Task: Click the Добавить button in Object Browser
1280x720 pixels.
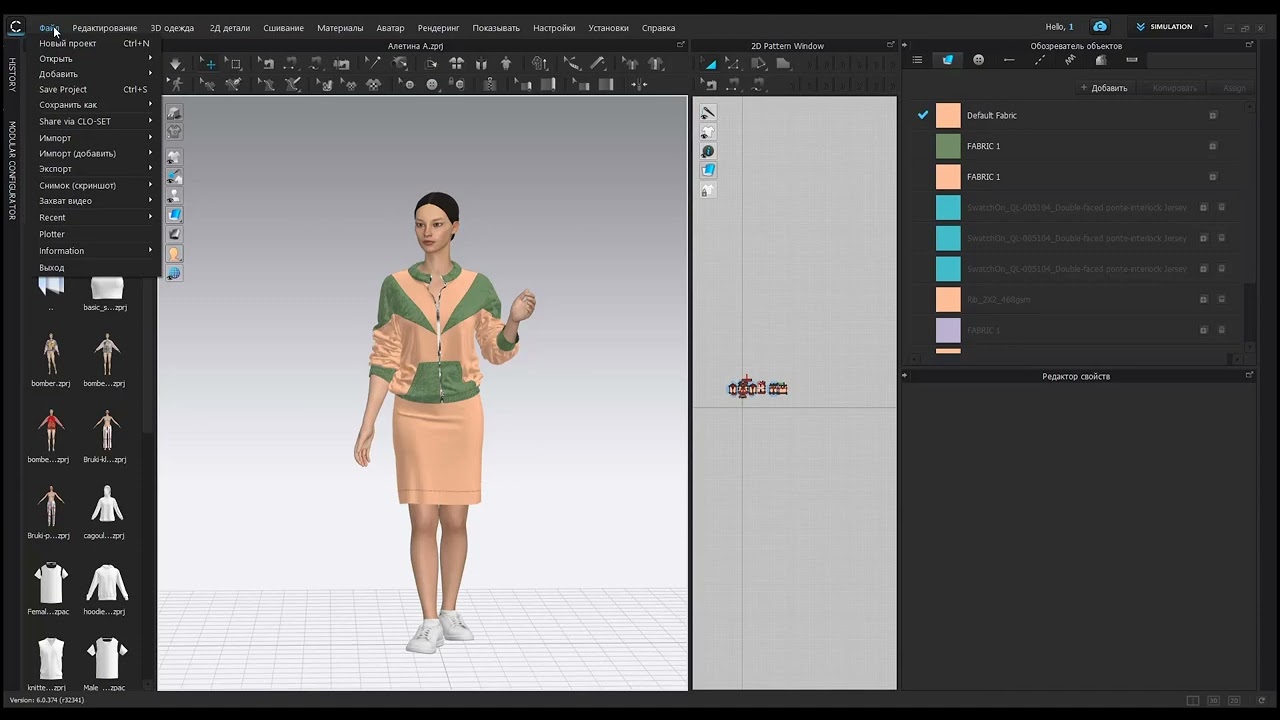Action: click(1103, 88)
